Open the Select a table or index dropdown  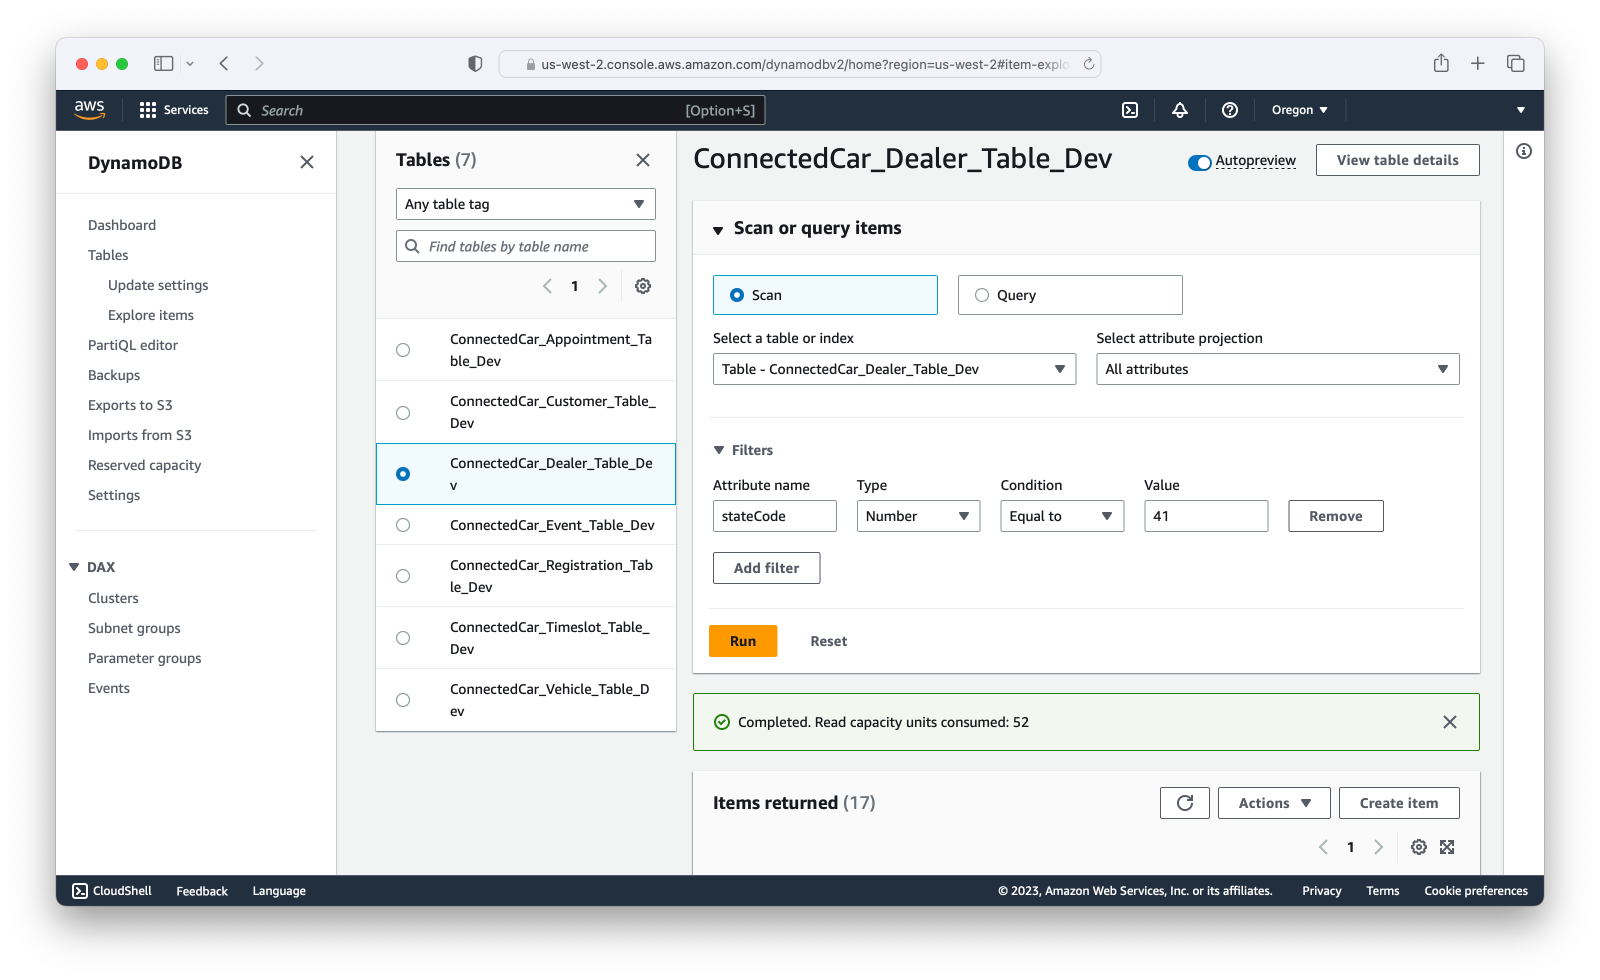tap(894, 369)
